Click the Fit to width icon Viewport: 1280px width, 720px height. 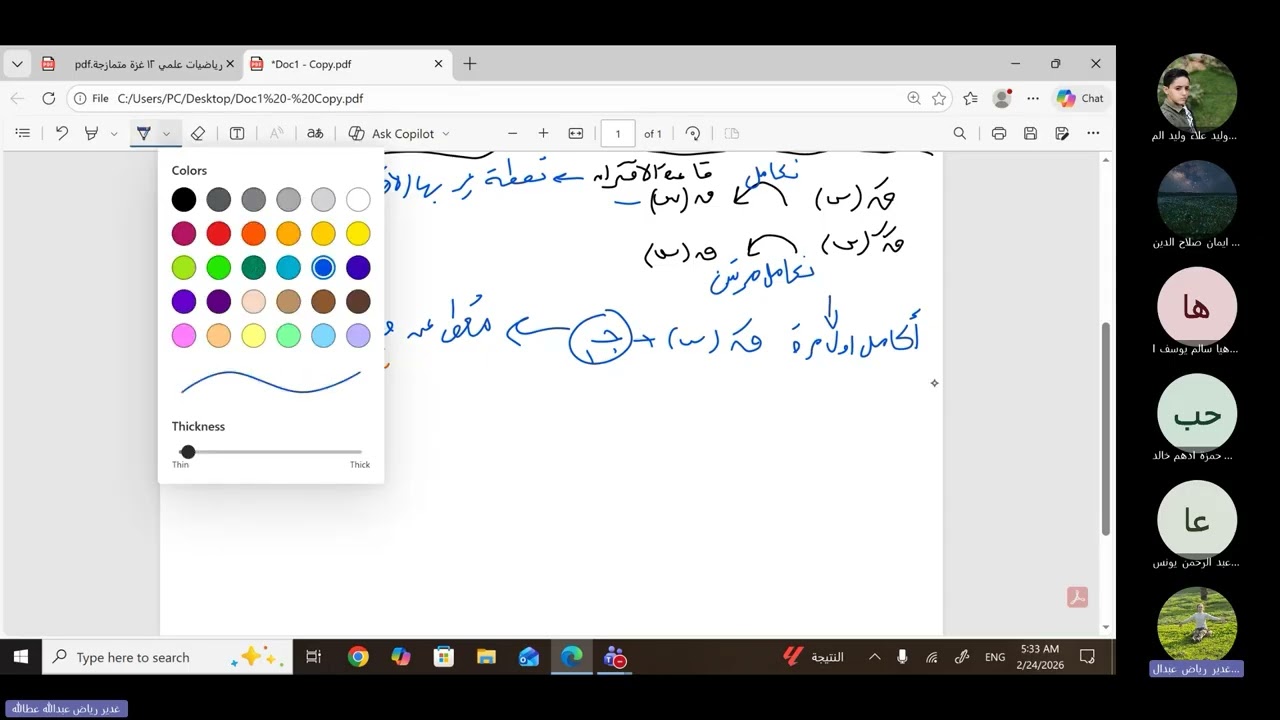576,133
